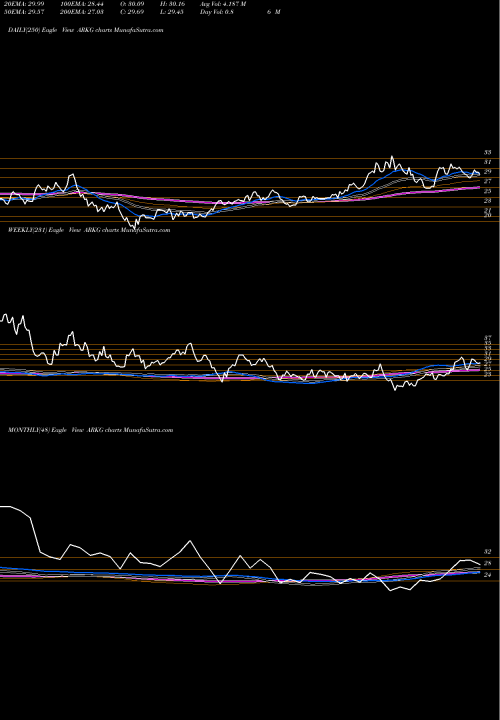This screenshot has height=720, width=500.
Task: Click the Day Vol: 0.8 text
Action: point(217,12)
